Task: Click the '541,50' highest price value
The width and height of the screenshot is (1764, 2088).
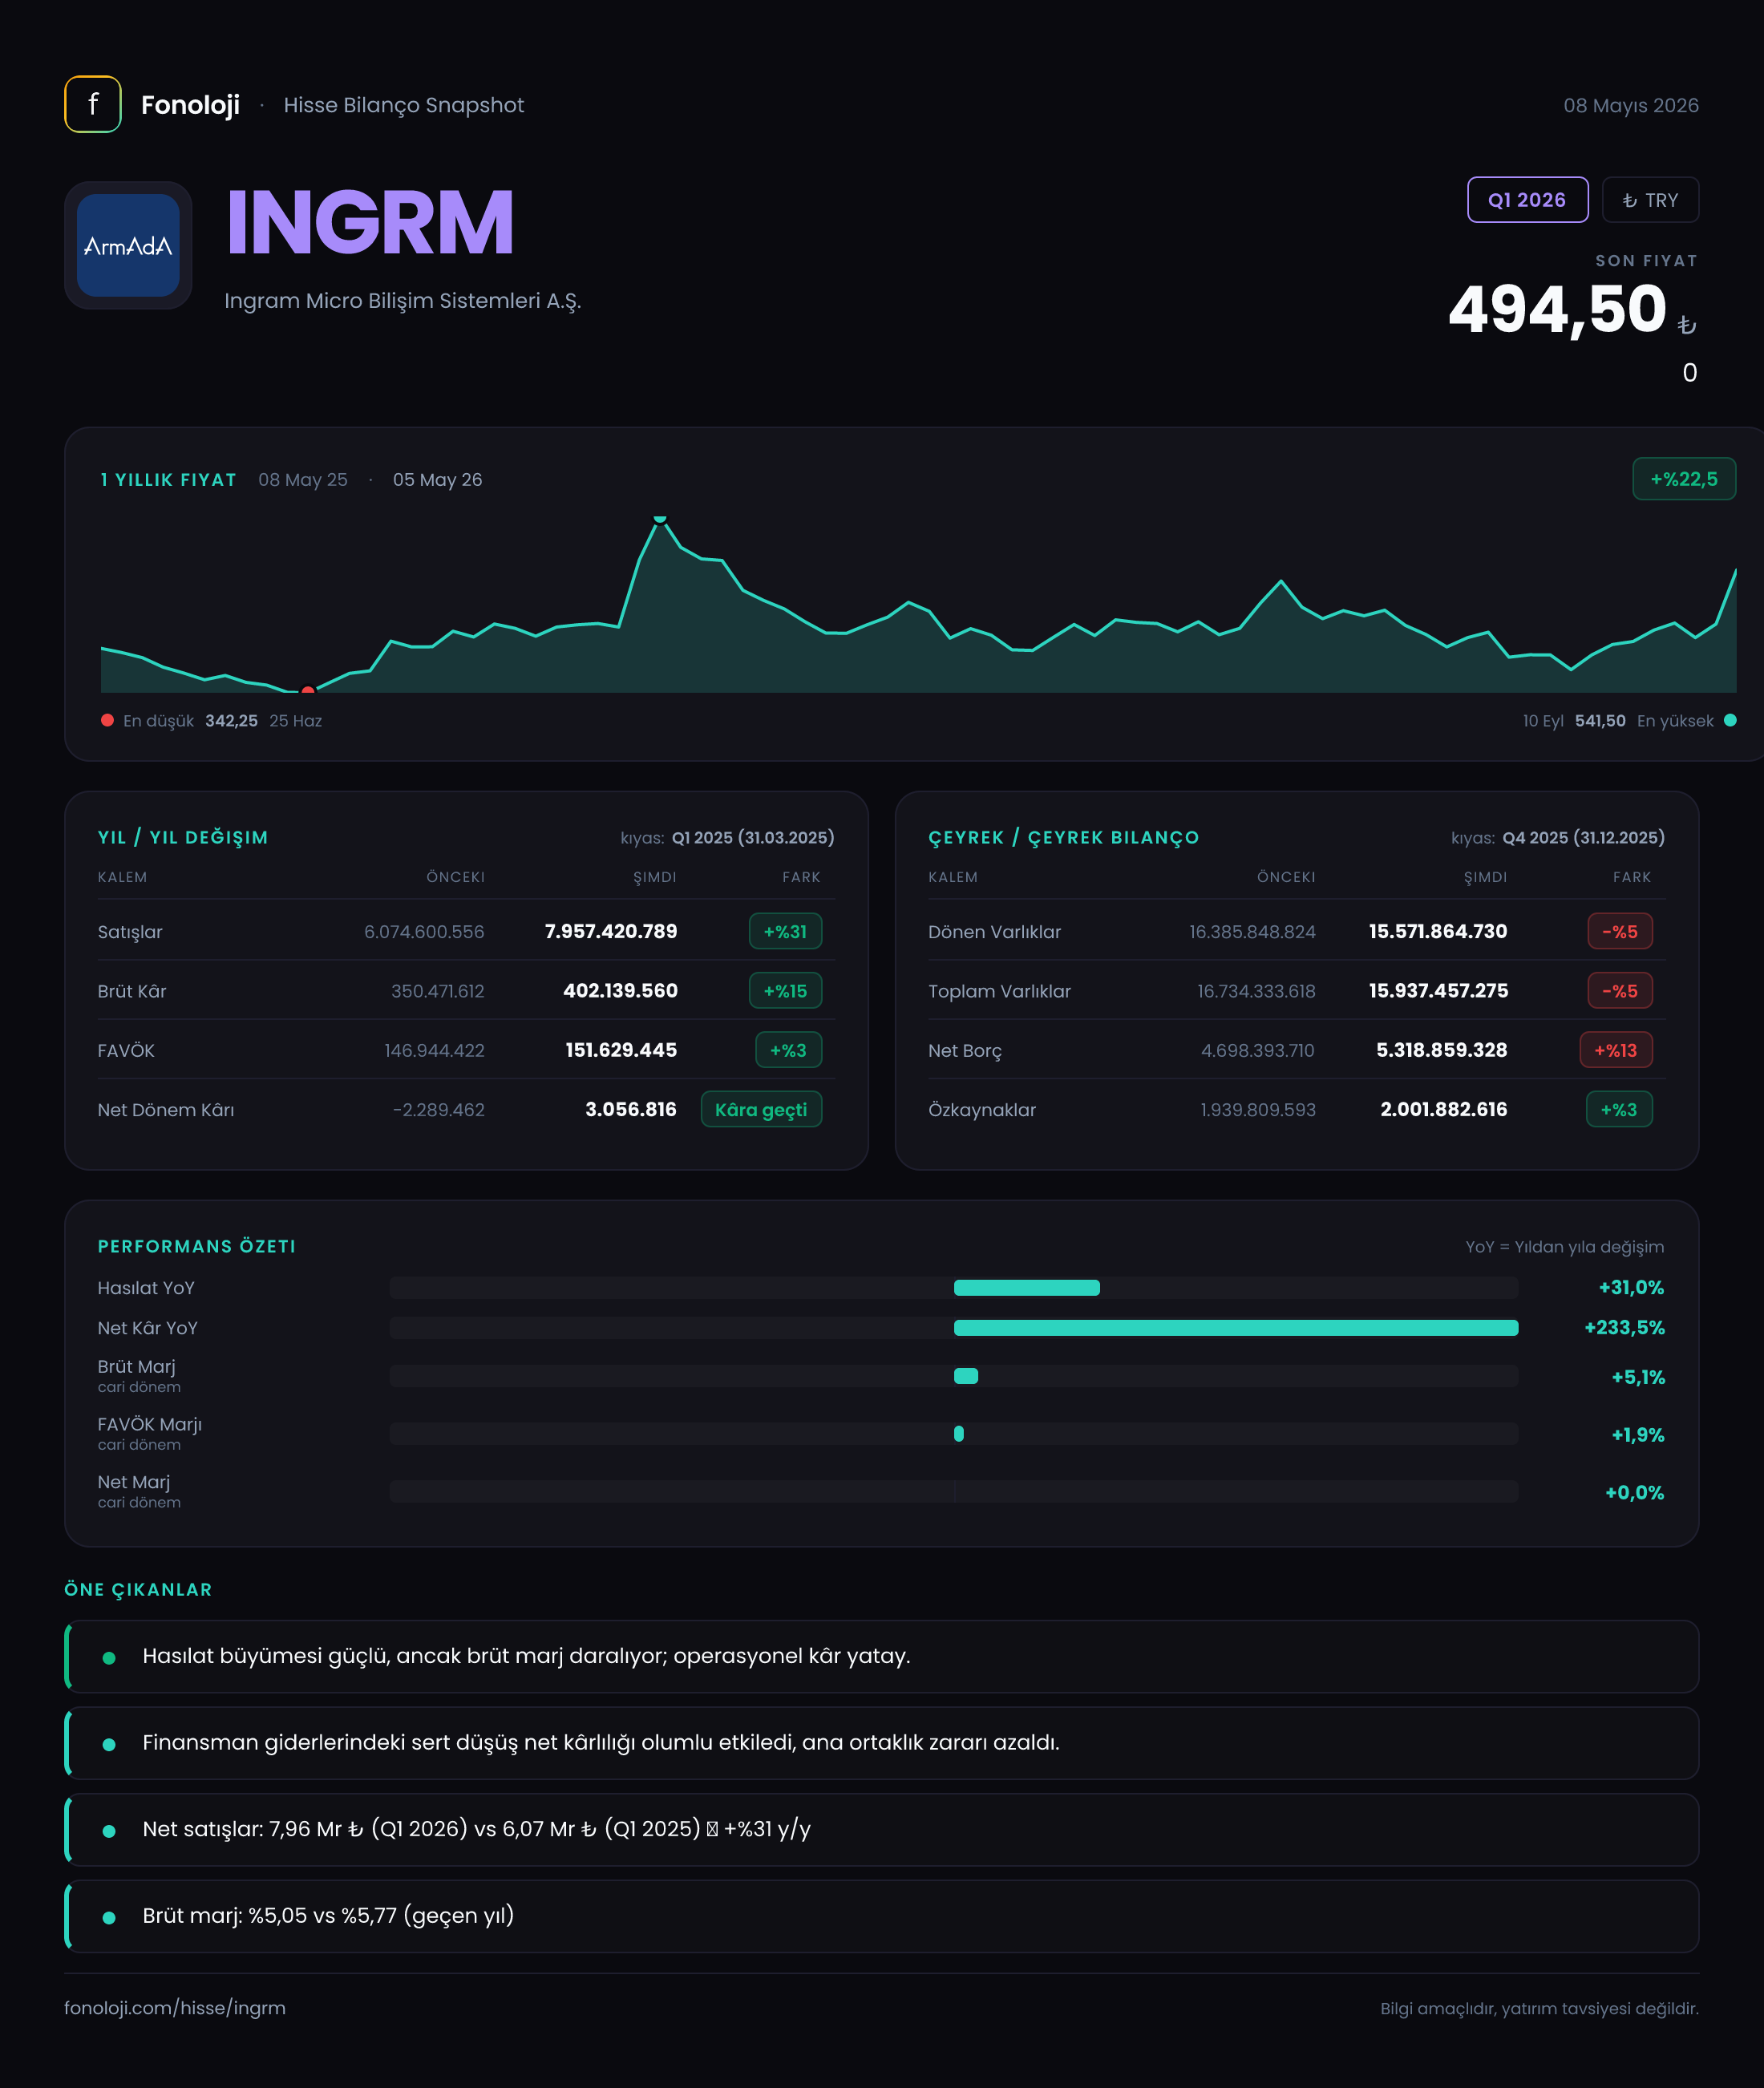Action: [x=1600, y=721]
